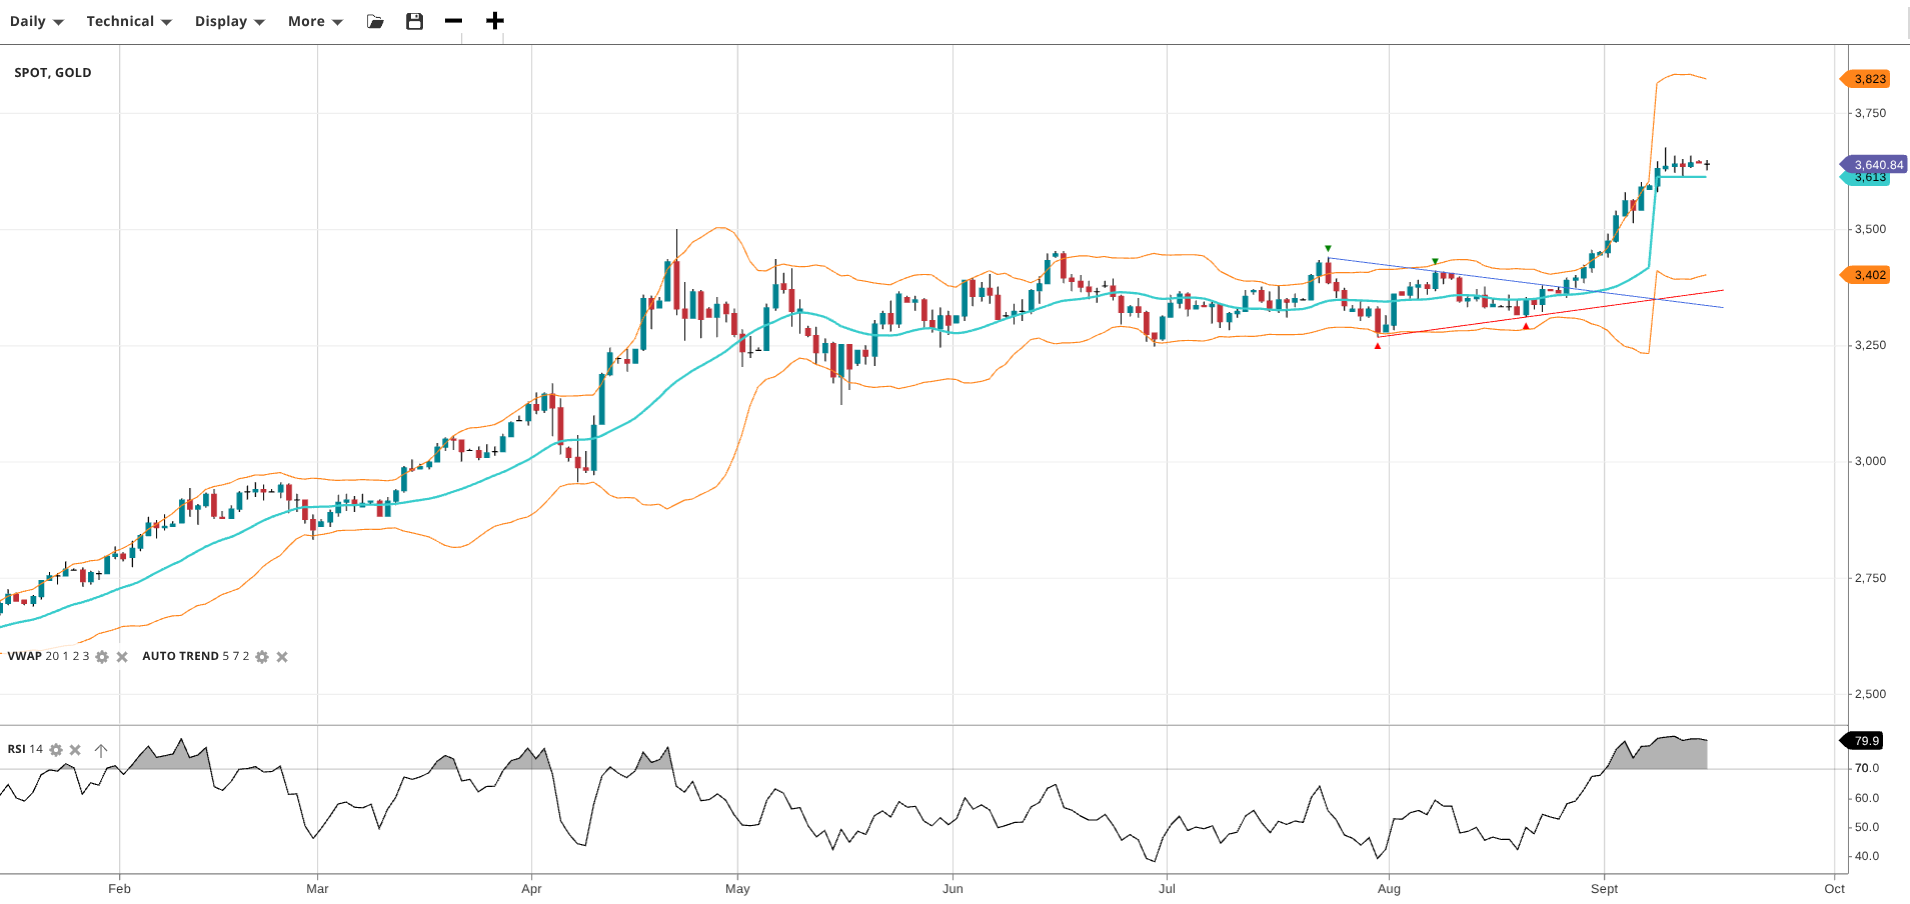The image size is (1910, 904).
Task: Open RSI 14 settings gear
Action: click(x=56, y=750)
